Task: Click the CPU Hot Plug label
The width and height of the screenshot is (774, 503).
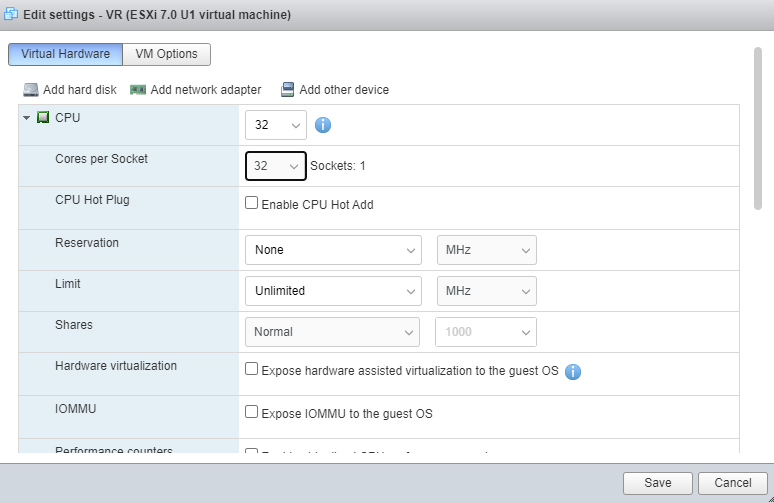Action: (92, 199)
